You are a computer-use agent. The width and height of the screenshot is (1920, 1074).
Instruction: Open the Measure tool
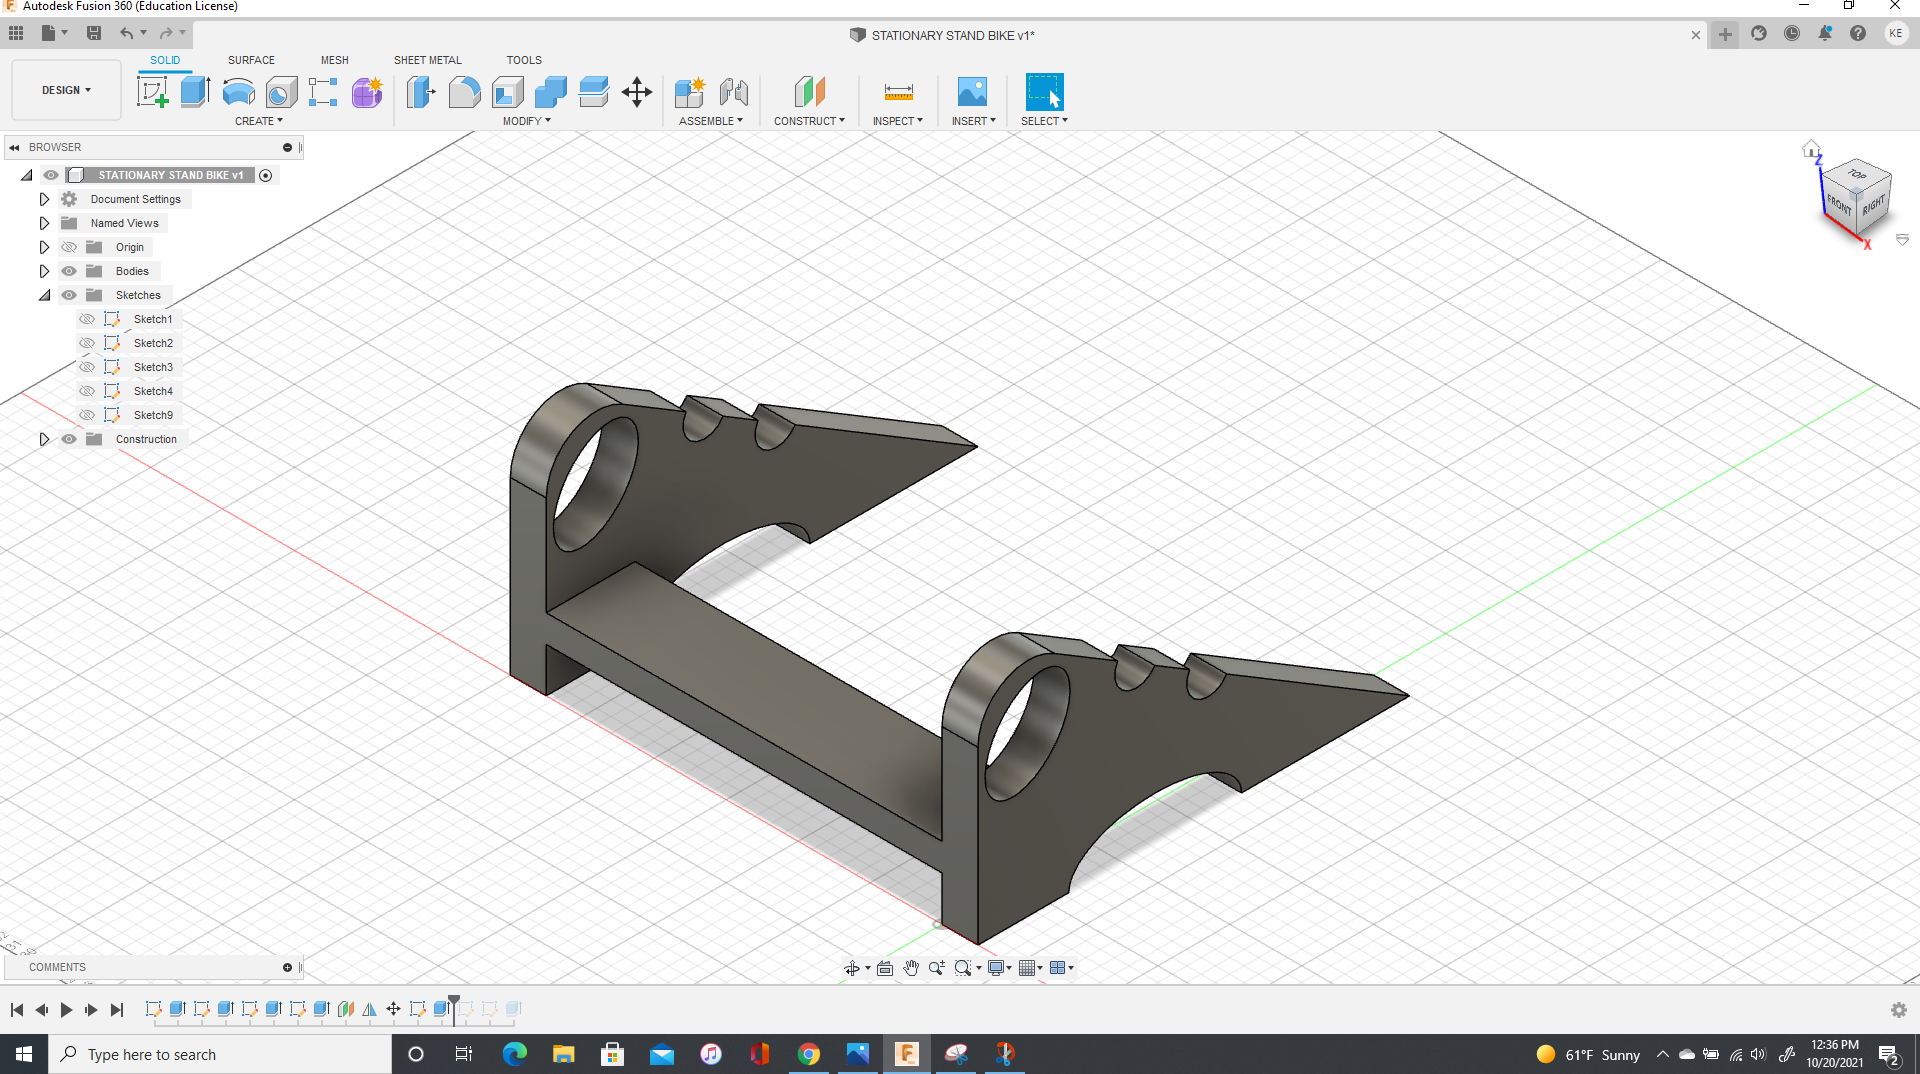pyautogui.click(x=898, y=91)
